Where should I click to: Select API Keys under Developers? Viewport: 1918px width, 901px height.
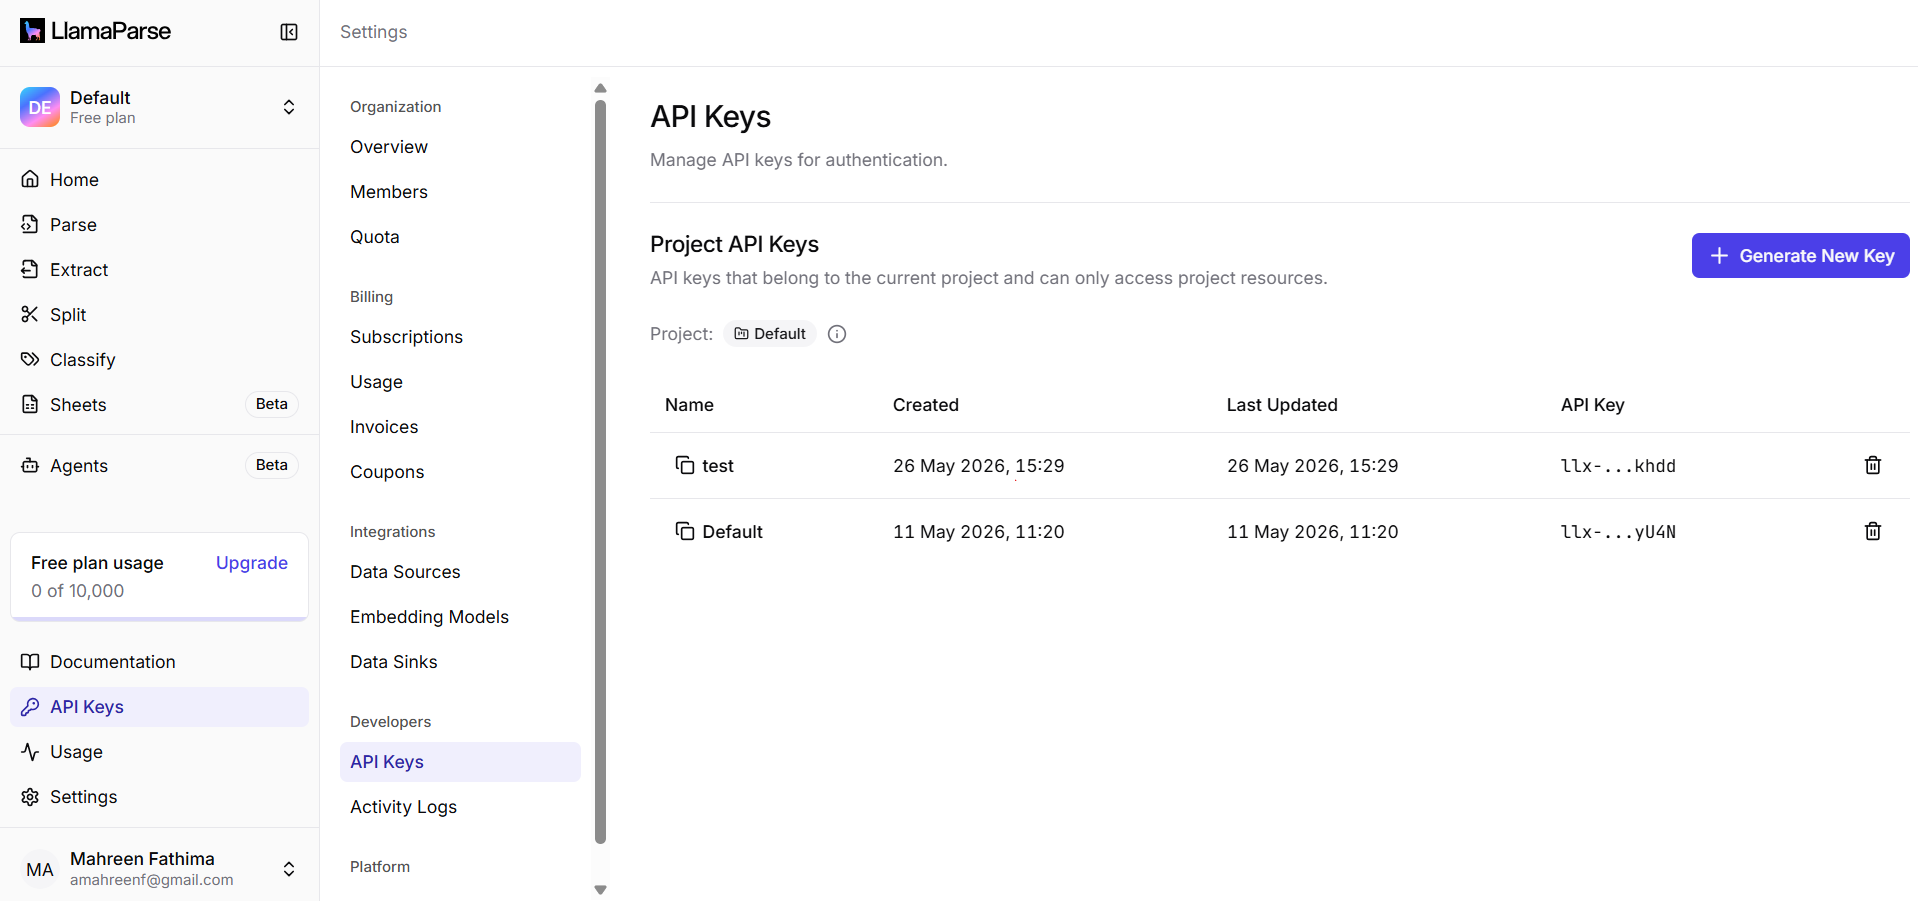tap(460, 762)
